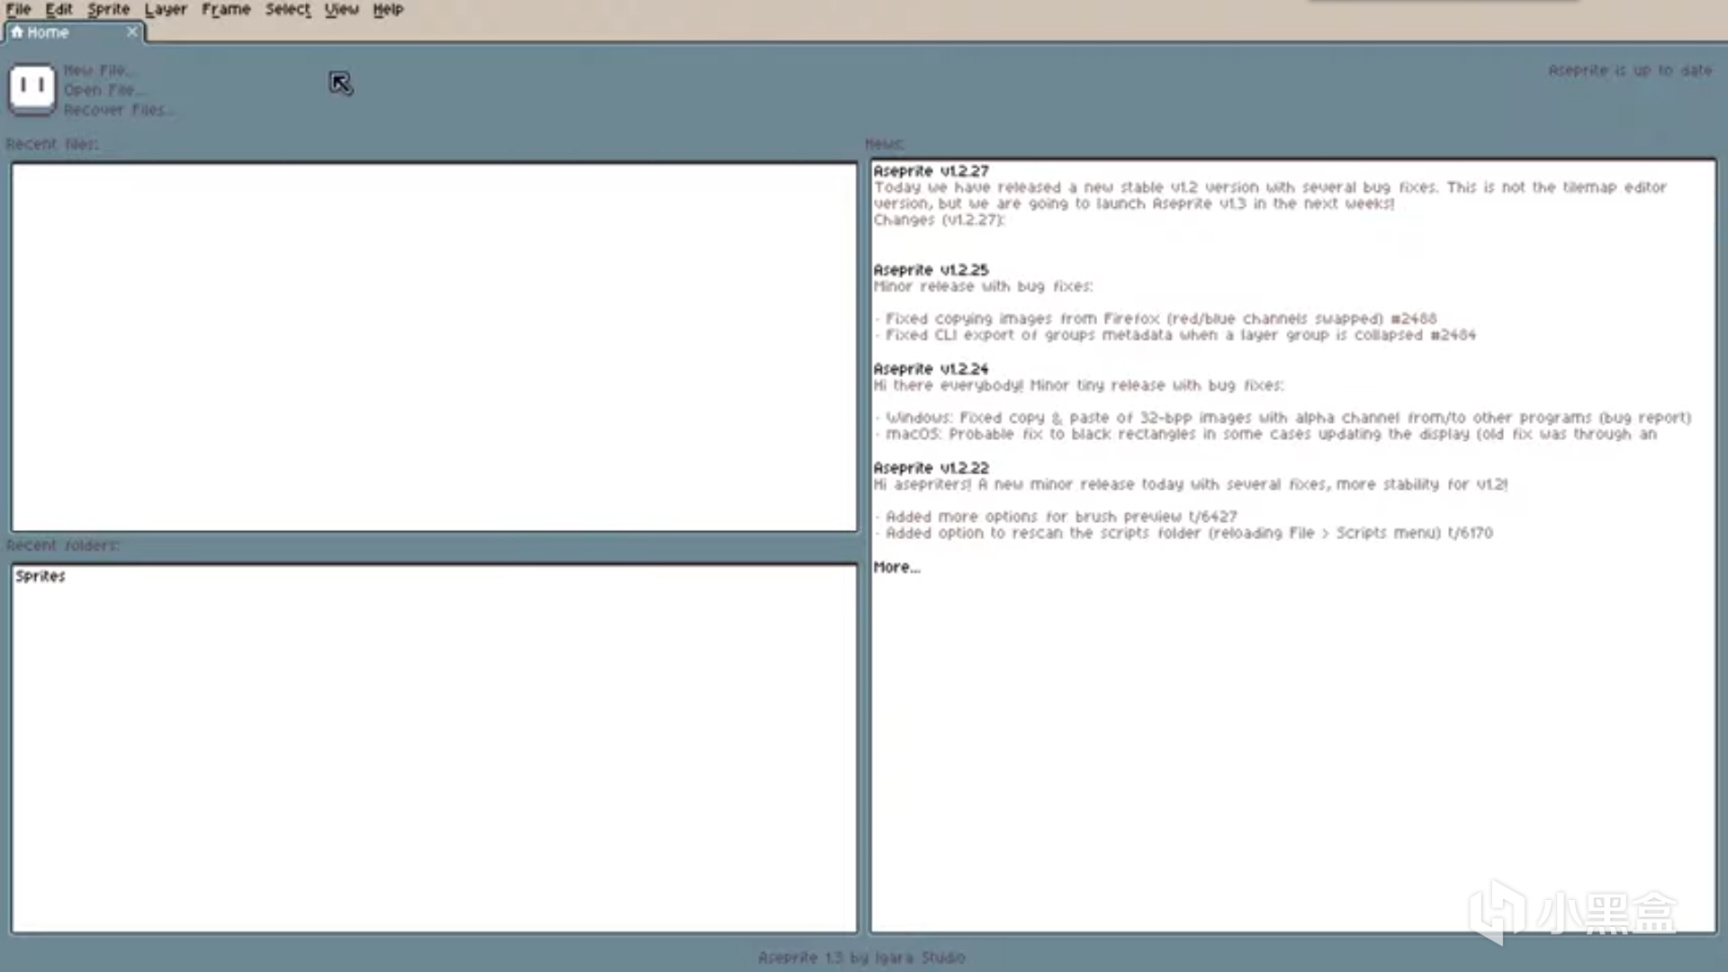Open the View menu
The width and height of the screenshot is (1728, 972).
(341, 9)
